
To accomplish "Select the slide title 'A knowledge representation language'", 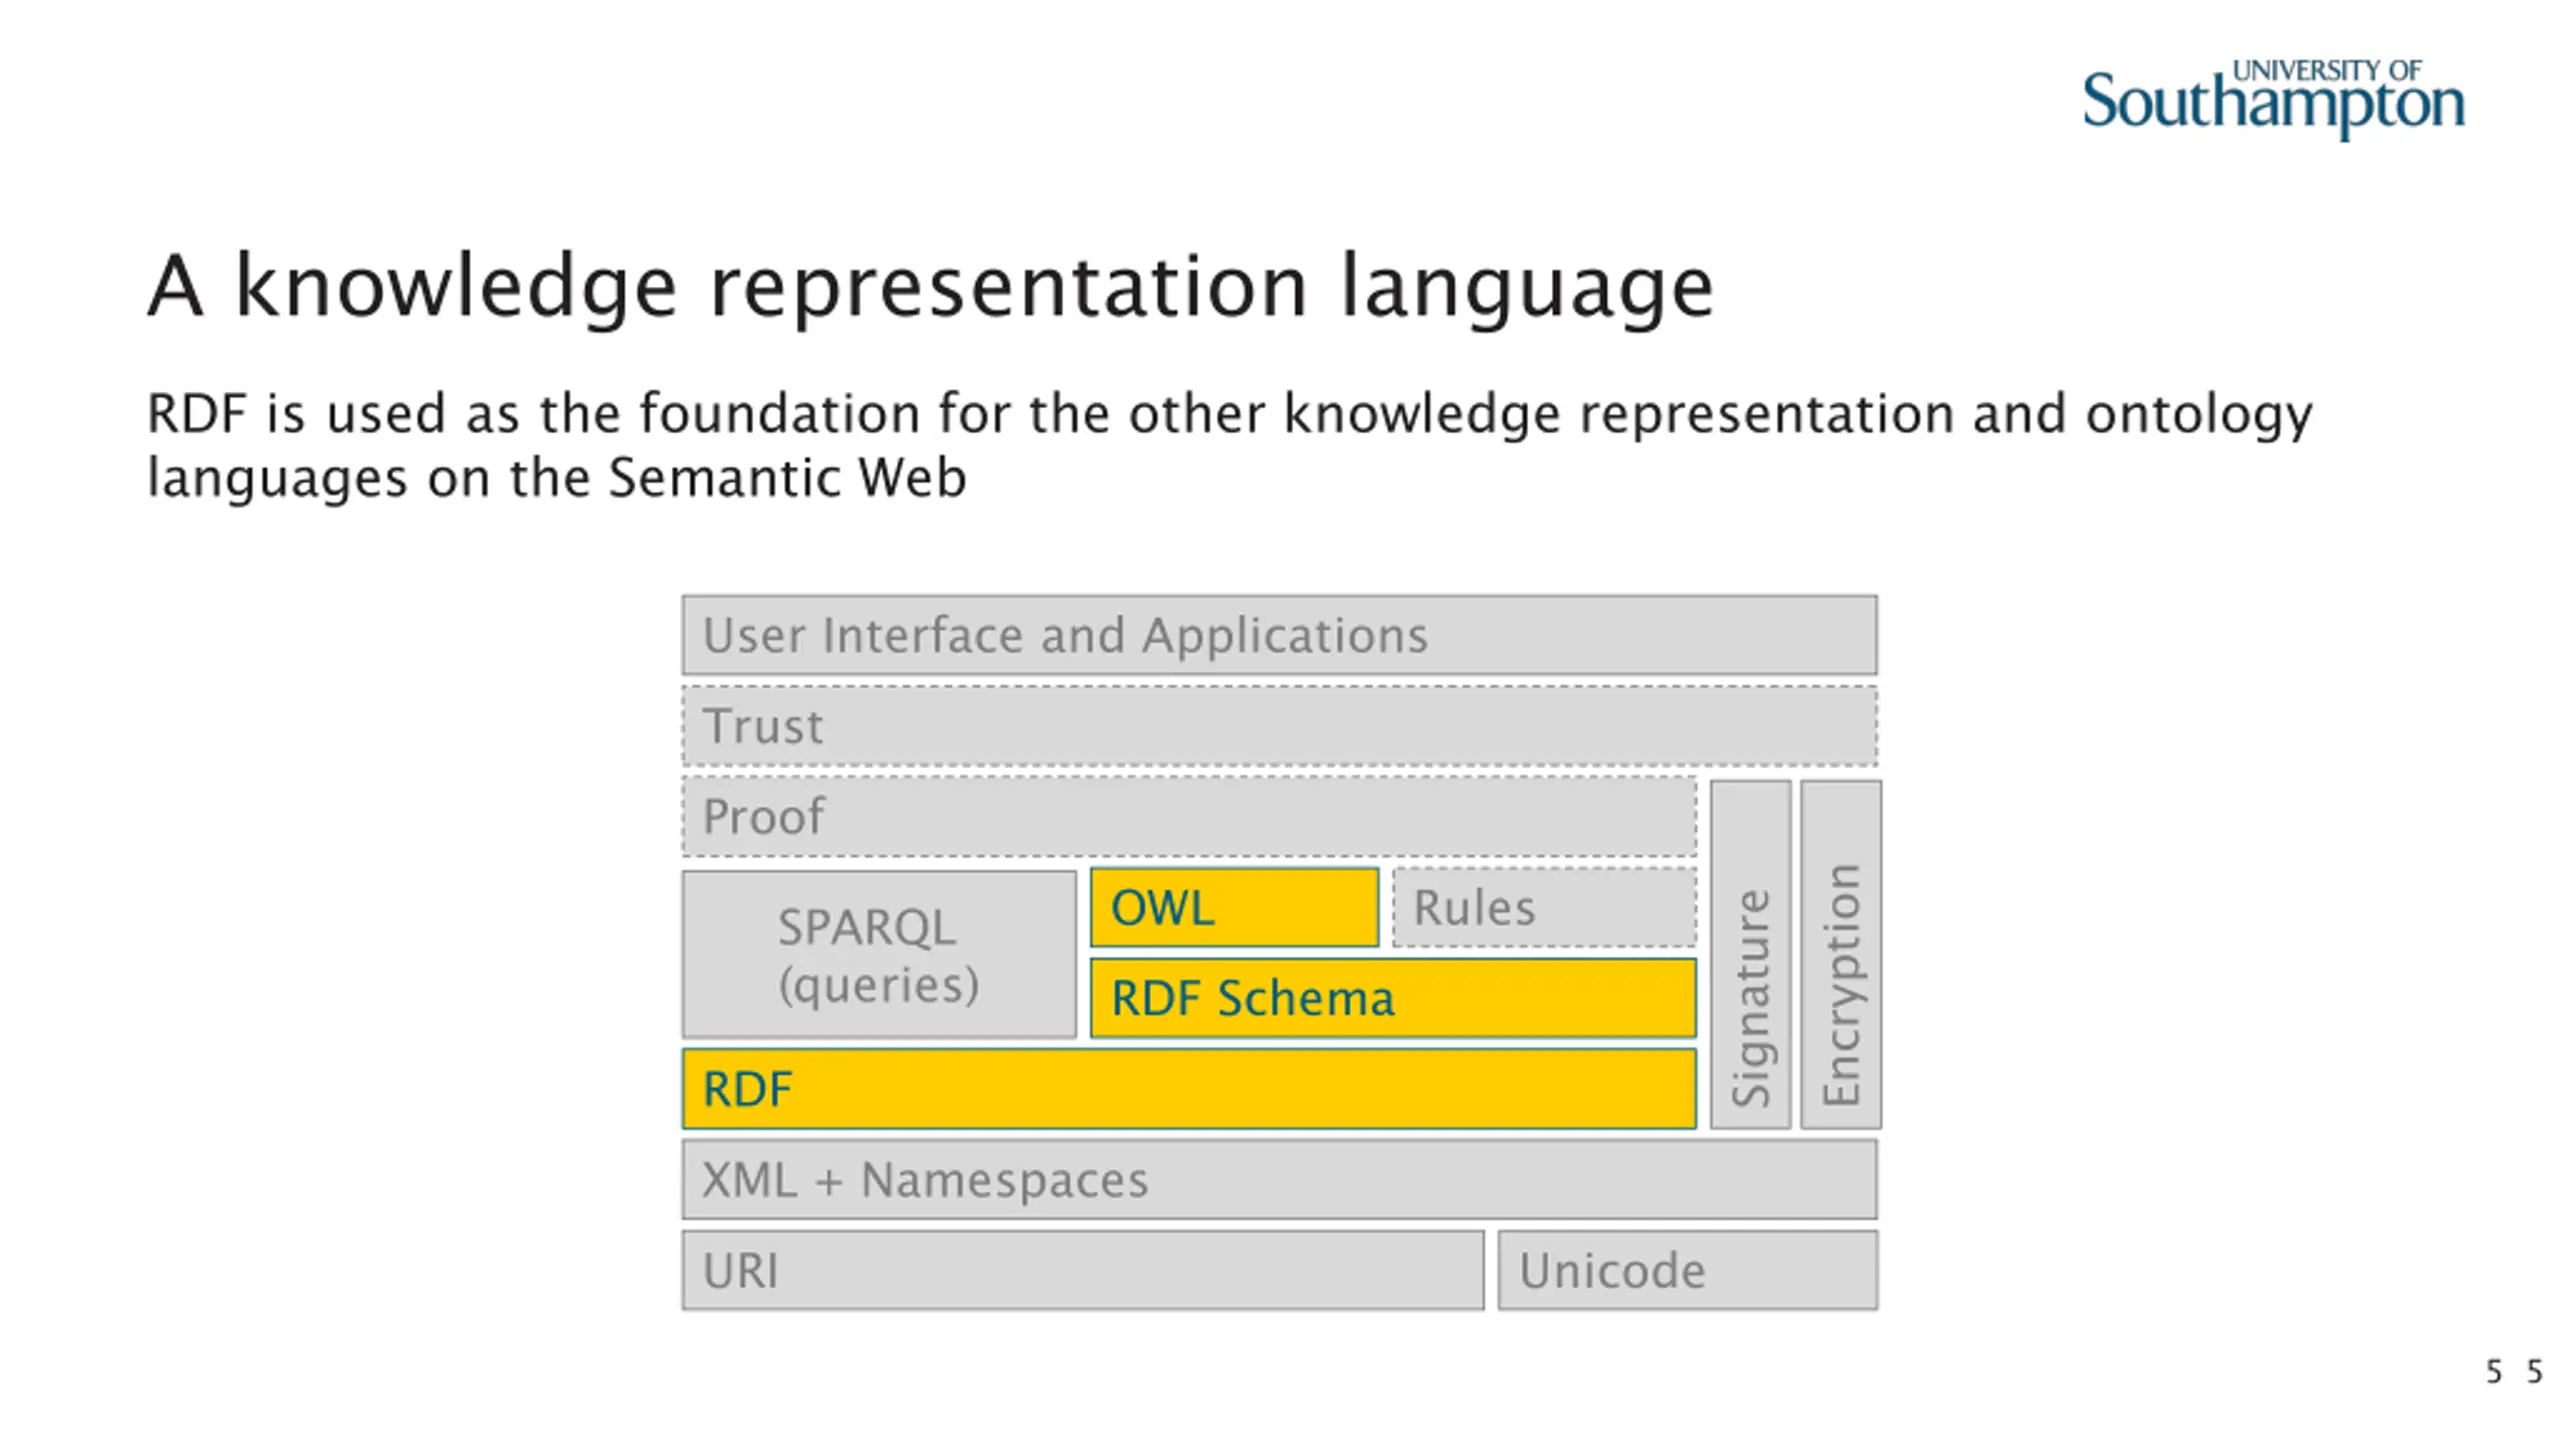I will point(930,287).
